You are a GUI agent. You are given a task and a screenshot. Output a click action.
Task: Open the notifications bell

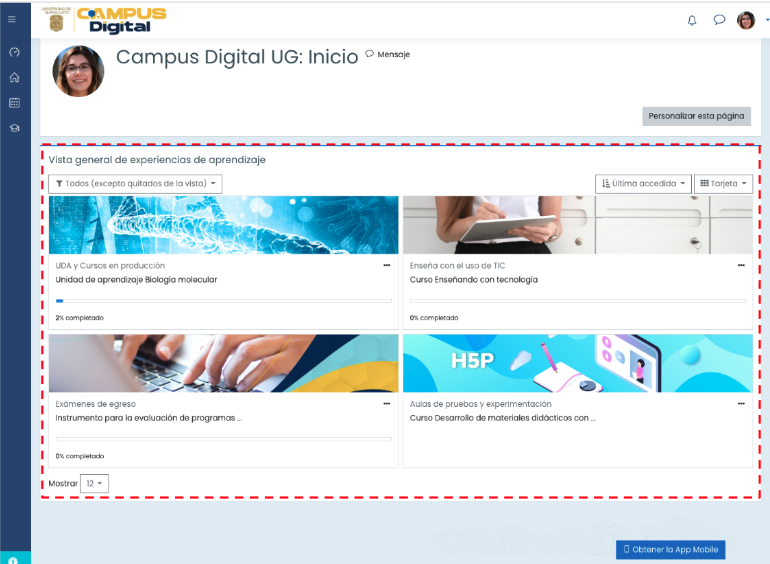[692, 20]
